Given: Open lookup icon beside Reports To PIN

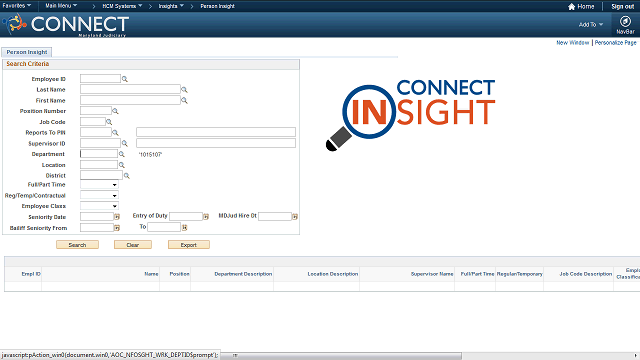Looking at the screenshot, I should click(115, 133).
